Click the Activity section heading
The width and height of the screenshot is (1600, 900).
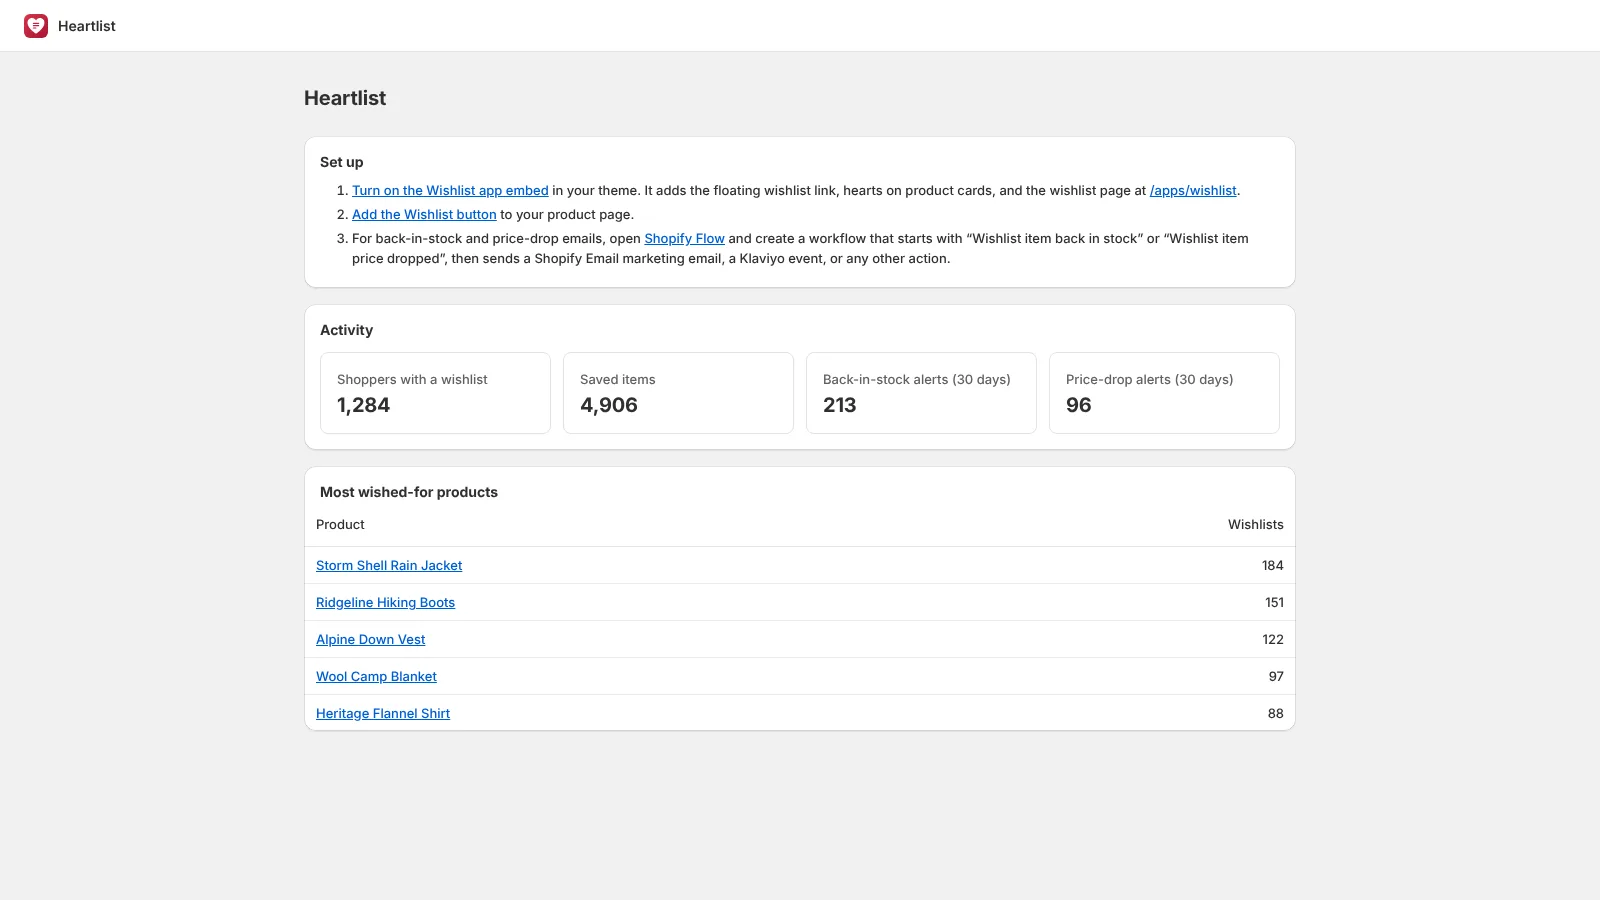pyautogui.click(x=346, y=330)
